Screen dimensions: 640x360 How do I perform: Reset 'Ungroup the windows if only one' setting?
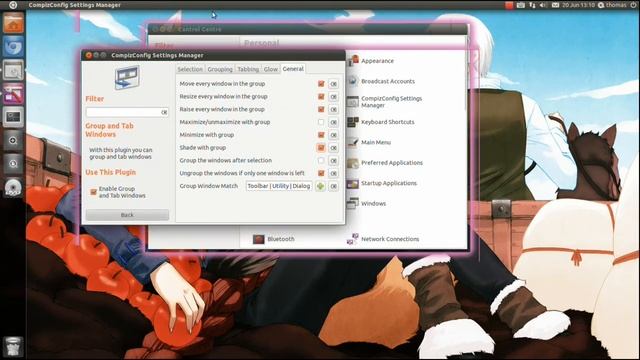tap(333, 173)
